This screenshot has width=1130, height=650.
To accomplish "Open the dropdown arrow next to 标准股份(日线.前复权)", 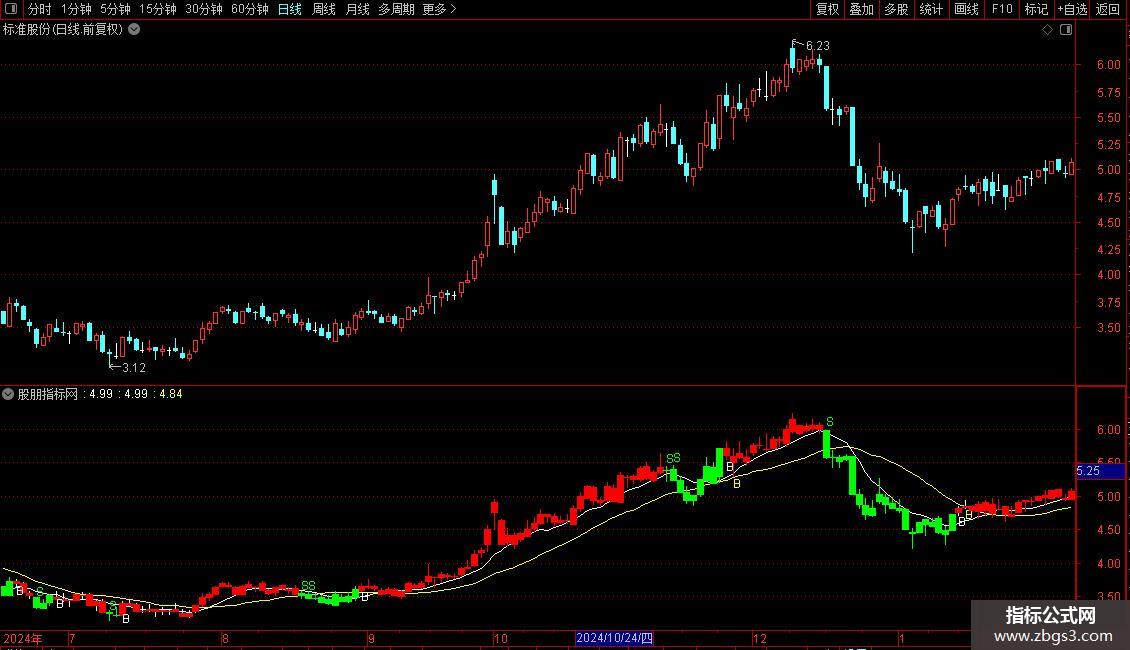I will coord(134,30).
